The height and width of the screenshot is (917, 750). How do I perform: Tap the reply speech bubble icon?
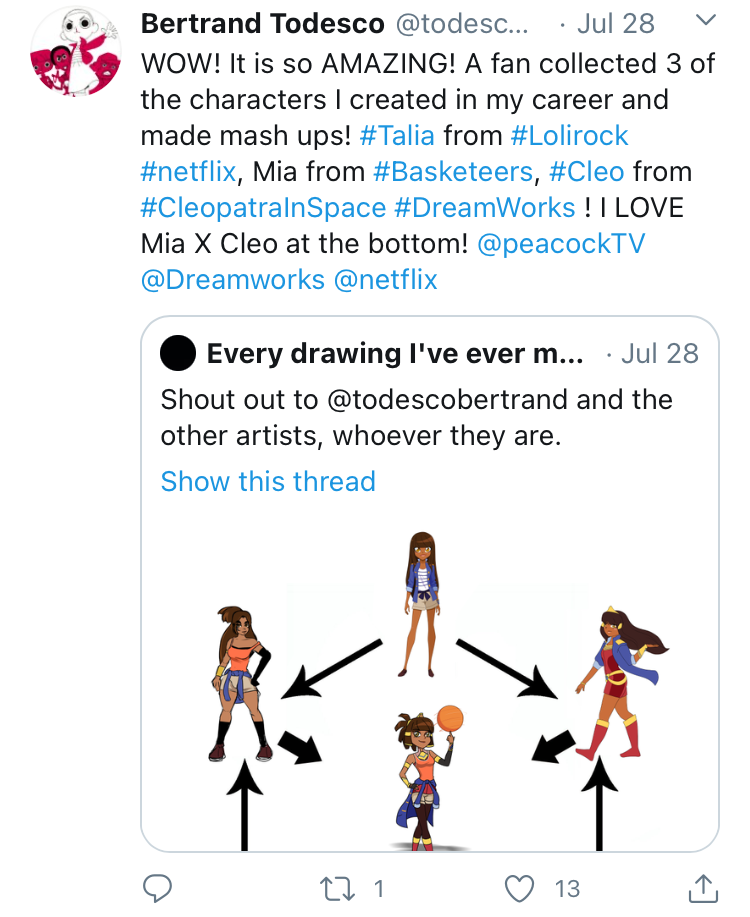(157, 886)
